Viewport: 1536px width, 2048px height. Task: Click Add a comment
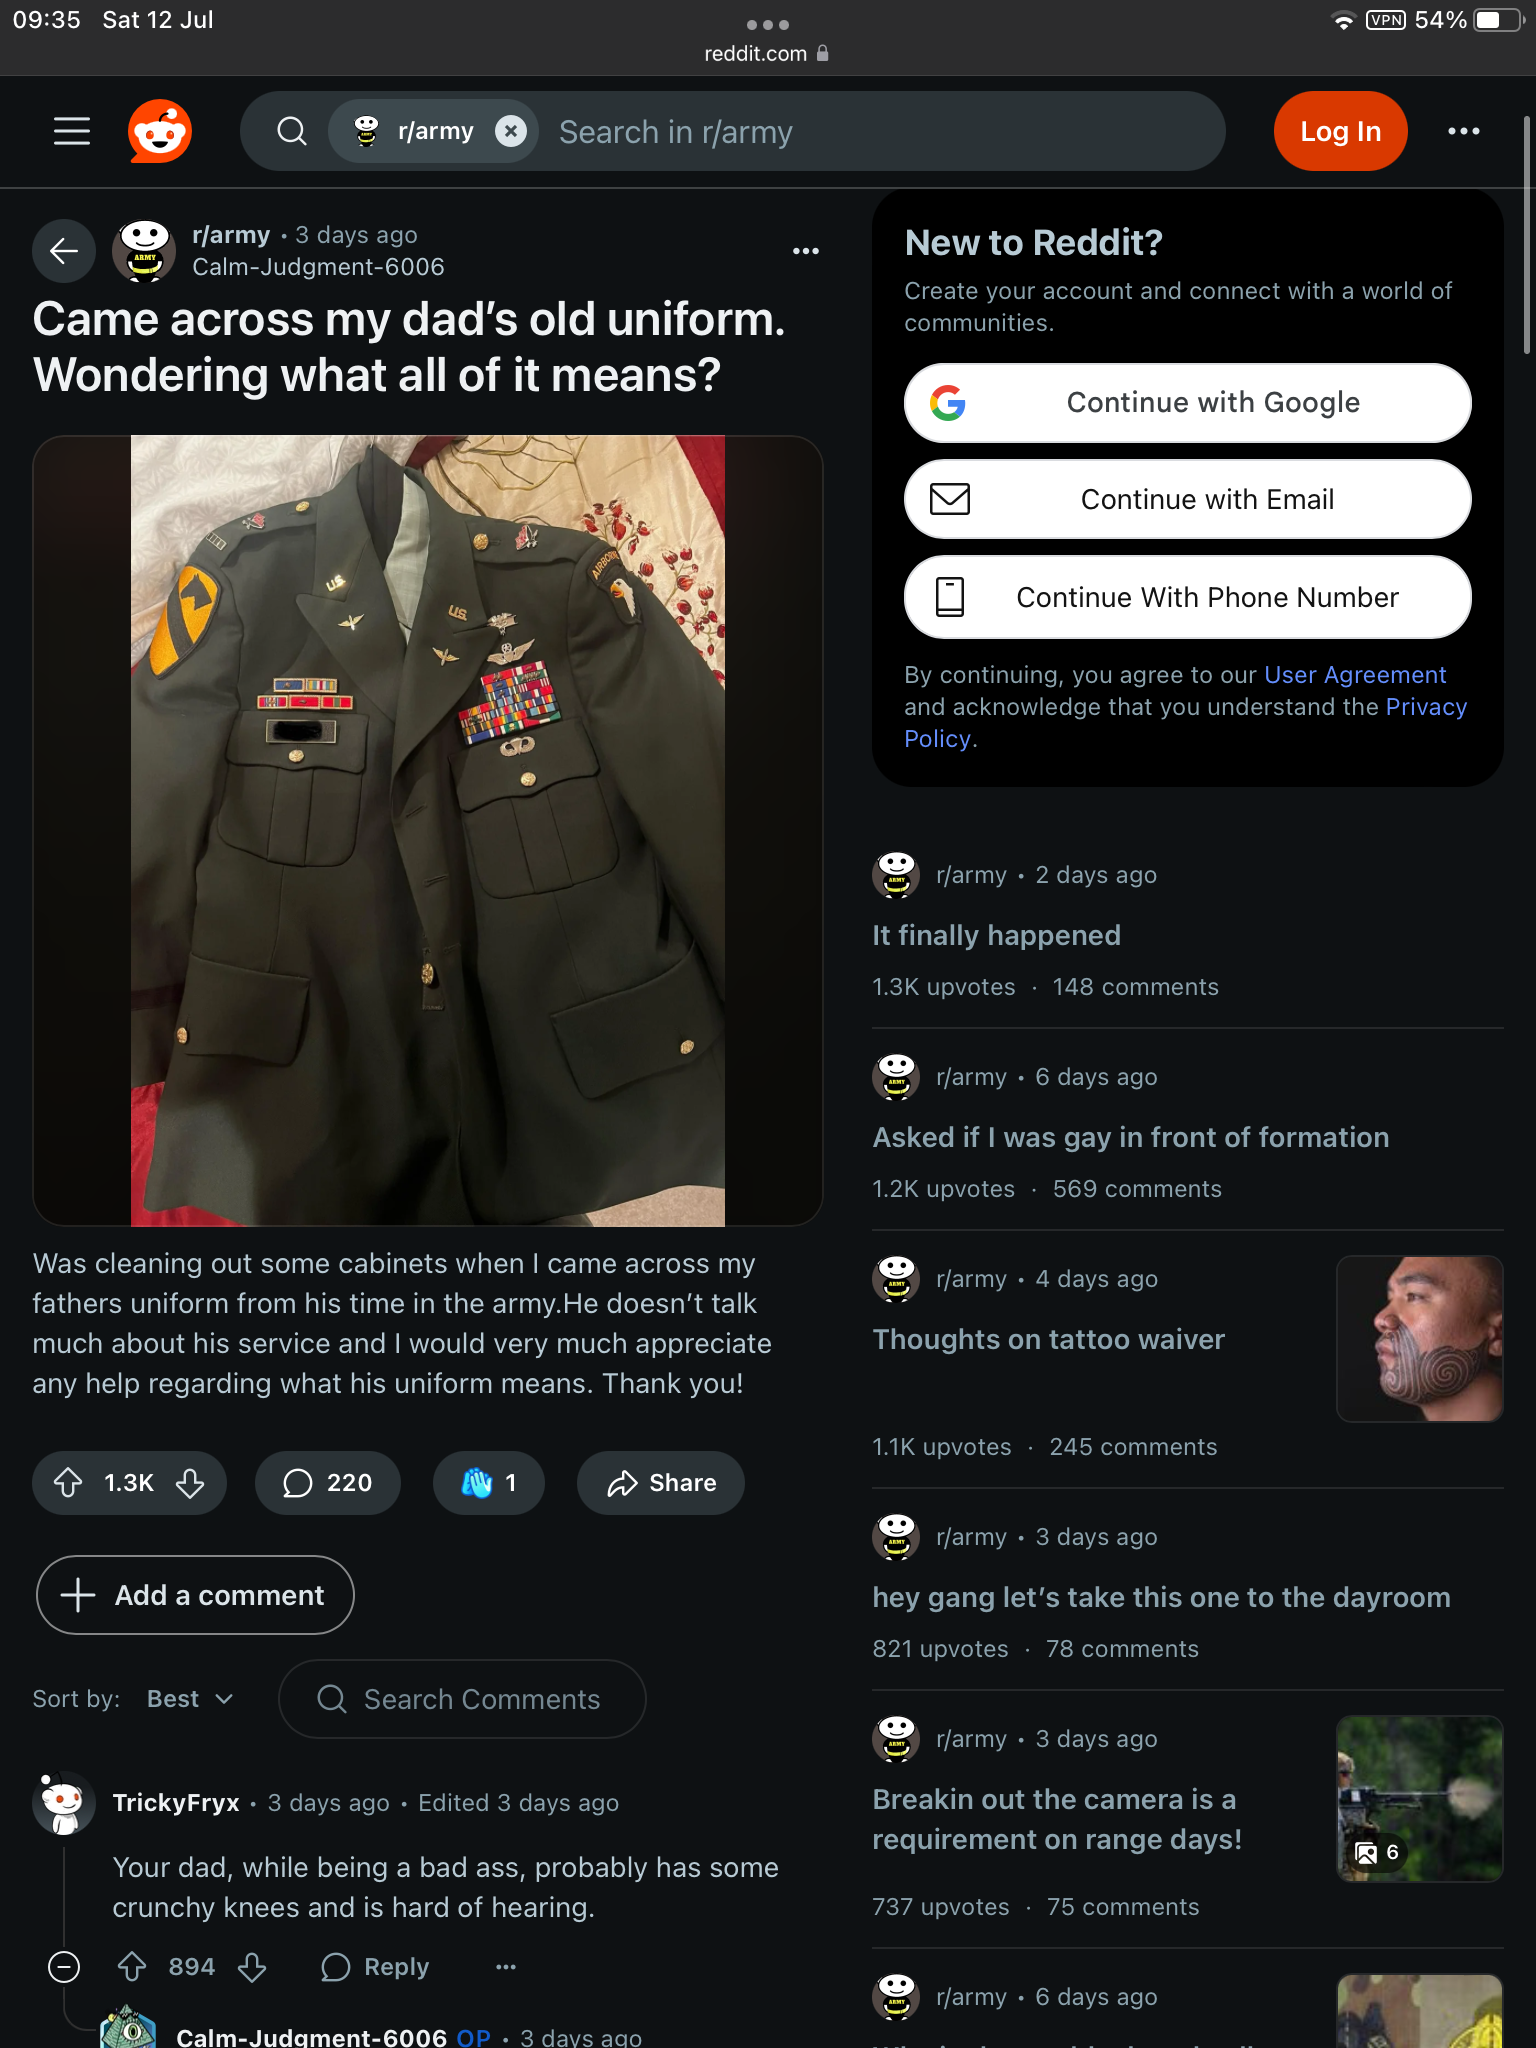point(195,1595)
